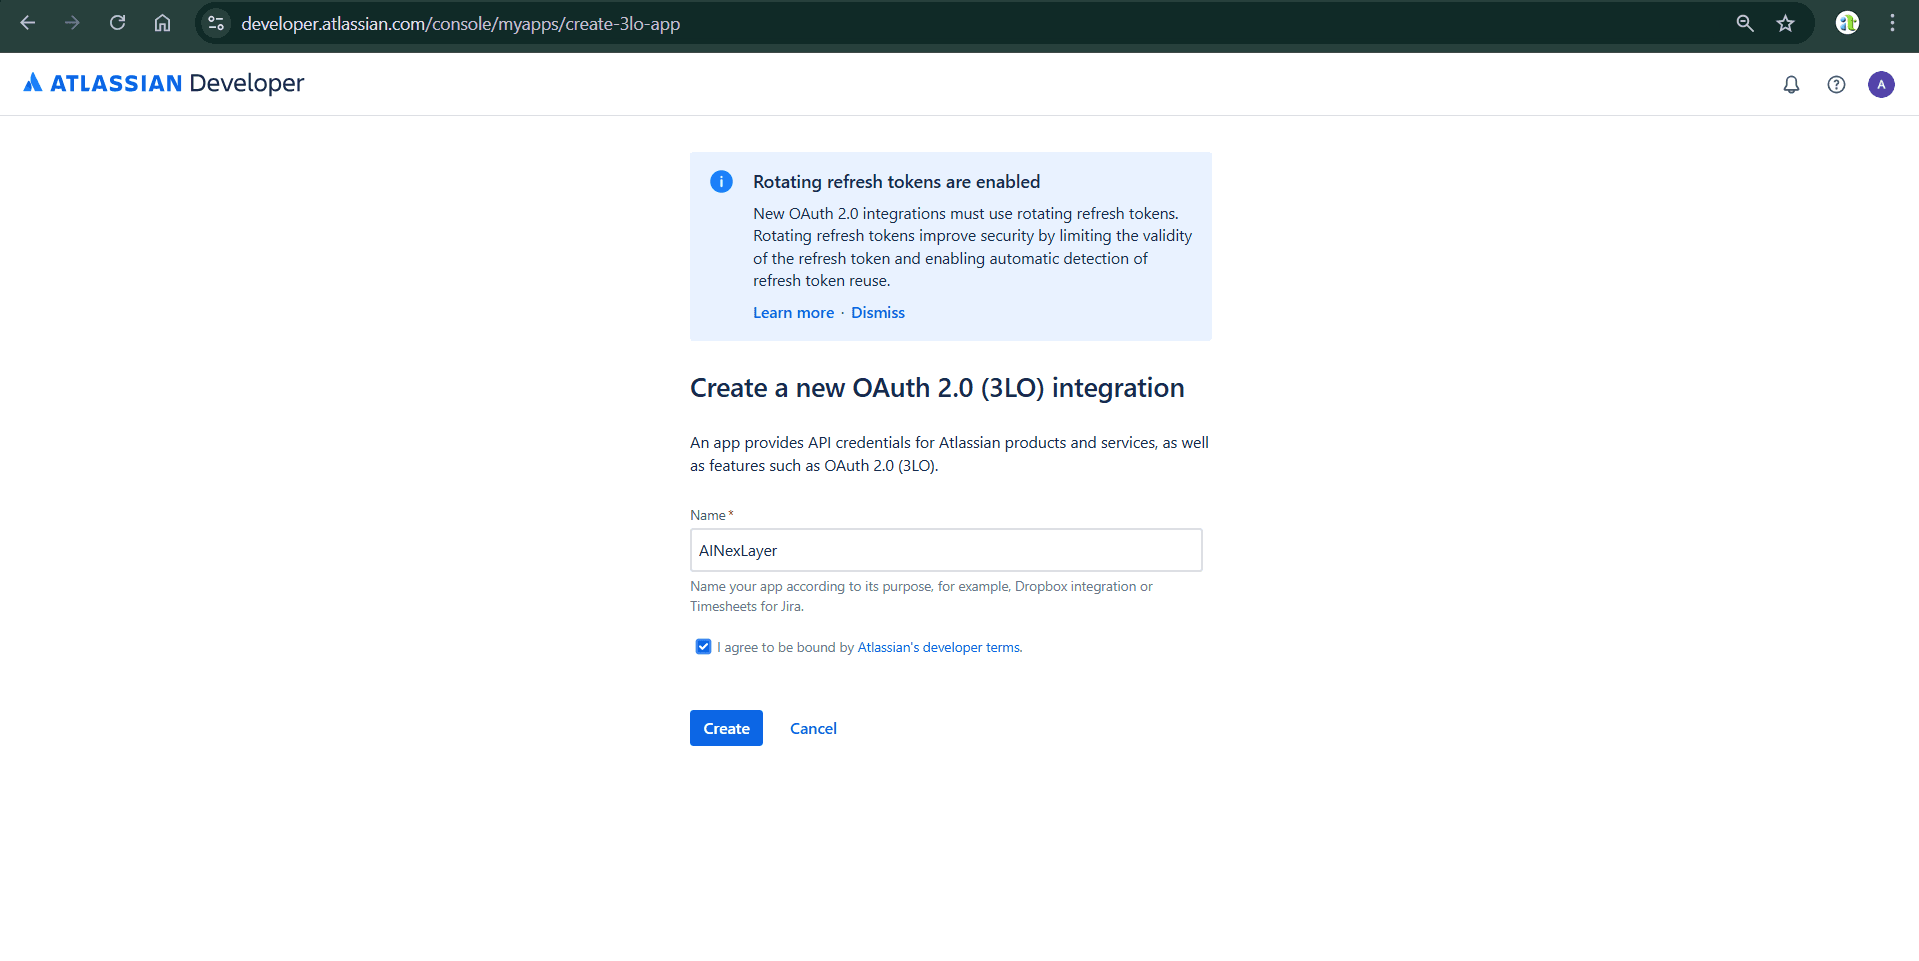
Task: Open the profile avatar menu
Action: tap(1881, 85)
